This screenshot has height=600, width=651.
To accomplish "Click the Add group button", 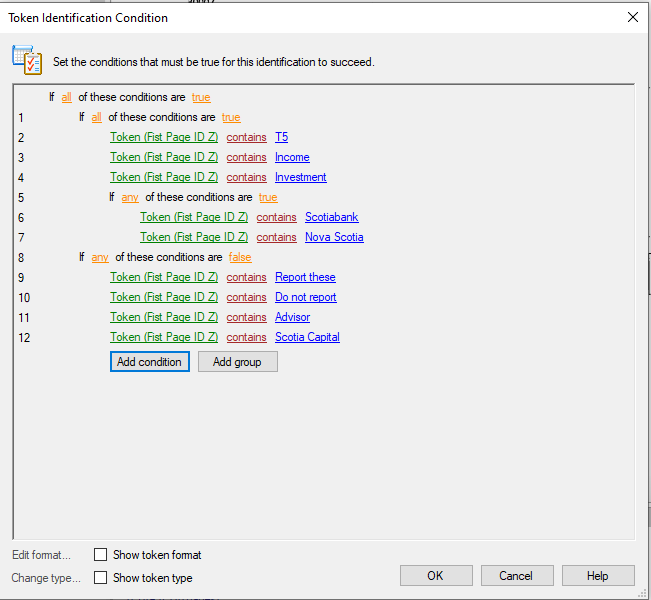I will 238,362.
